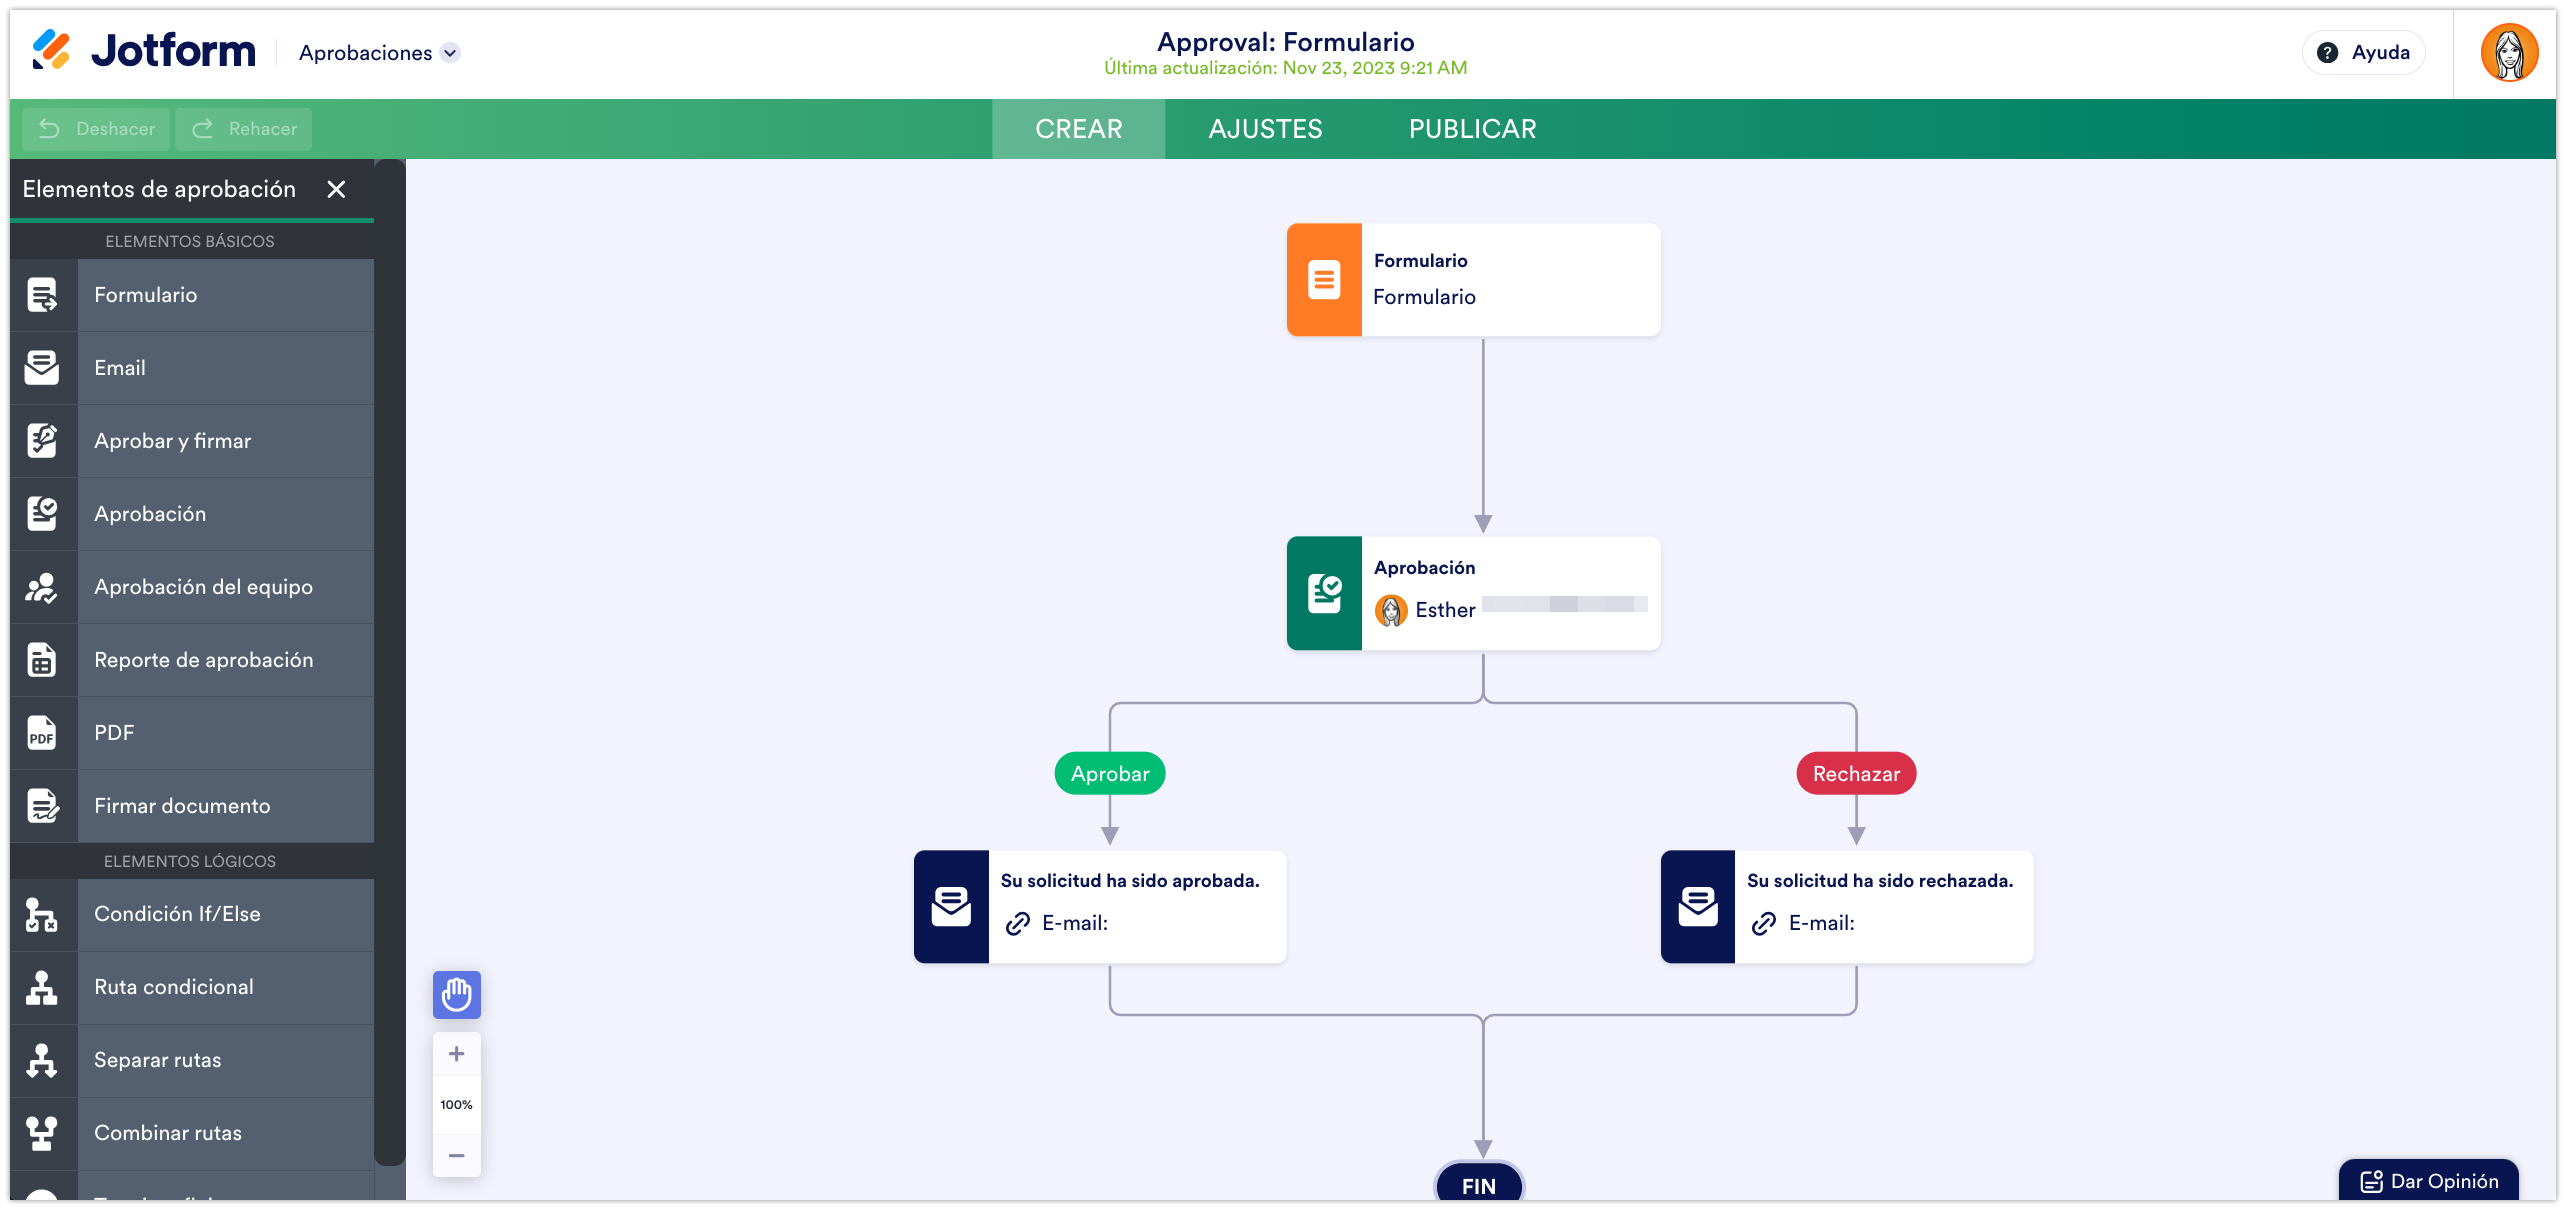Open the user avatar menu

coord(2509,53)
